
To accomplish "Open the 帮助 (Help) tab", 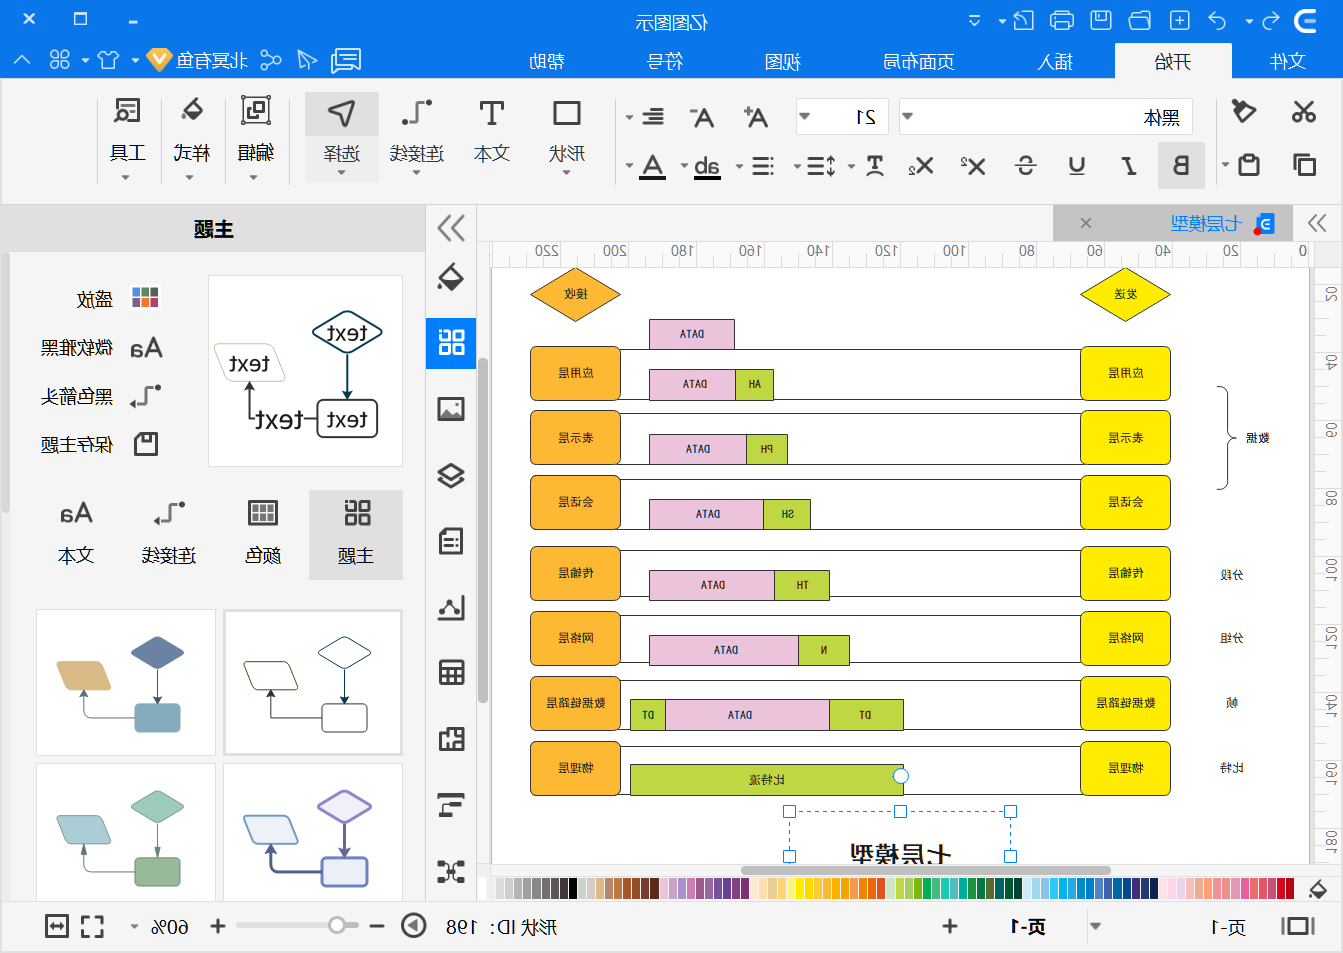I will point(546,61).
